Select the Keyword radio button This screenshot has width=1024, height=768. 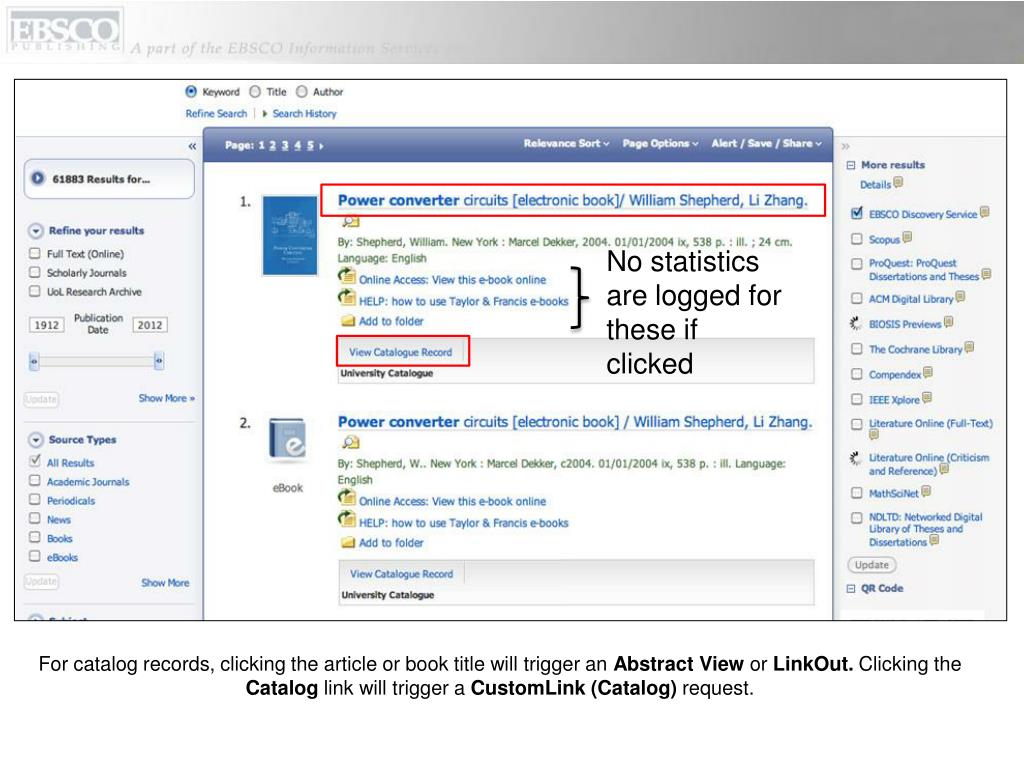[191, 91]
